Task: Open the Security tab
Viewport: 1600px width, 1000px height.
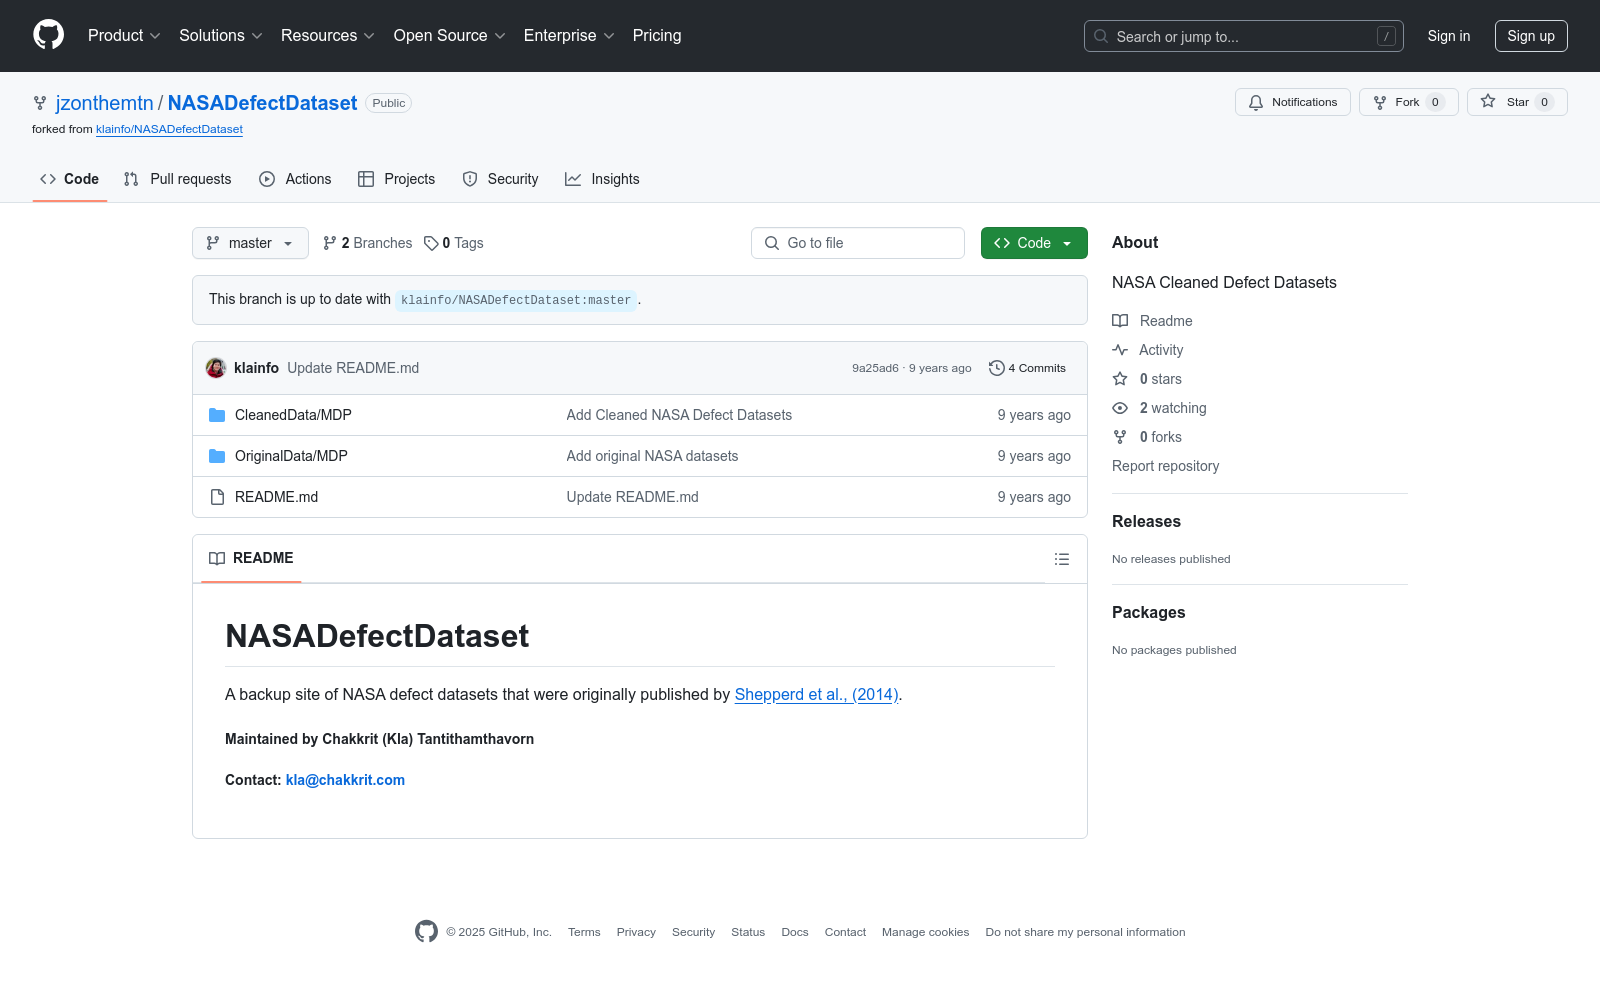Action: 501,179
